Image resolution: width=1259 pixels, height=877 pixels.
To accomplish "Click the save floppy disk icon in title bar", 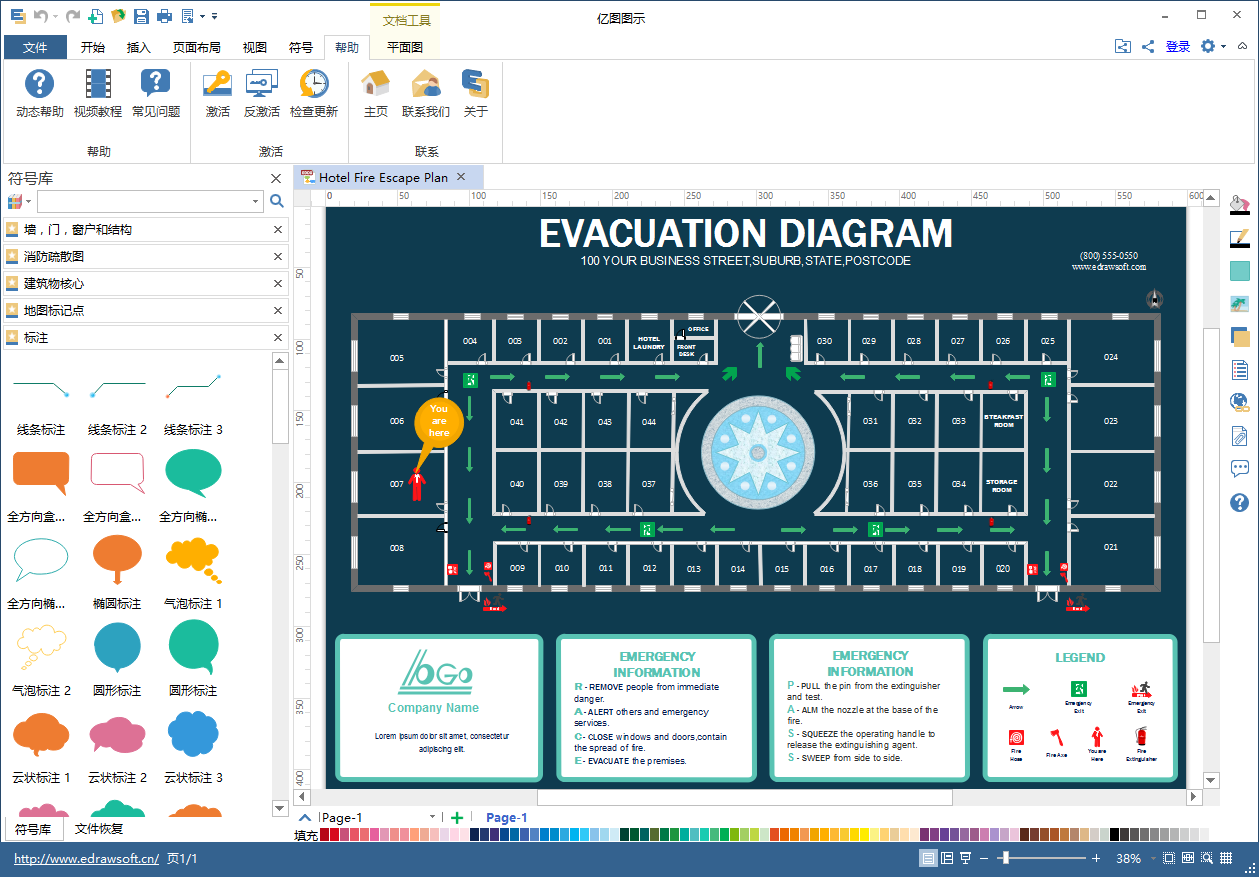I will [x=141, y=16].
